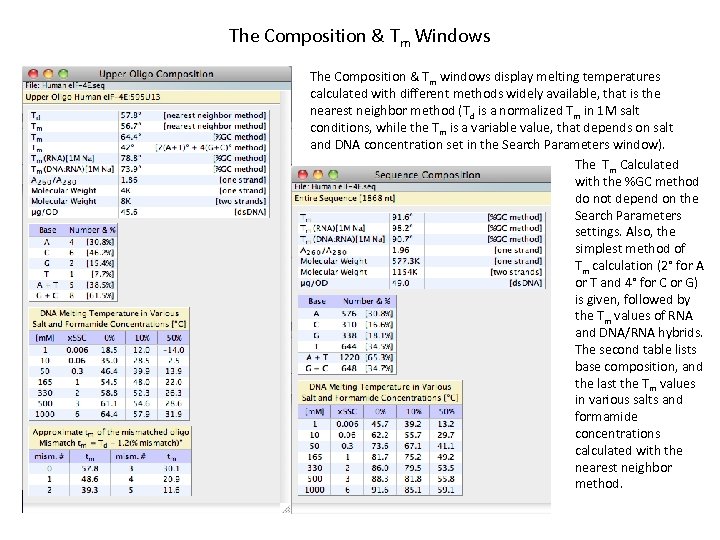Click A260/A280 value 1.85
Image resolution: width=720 pixels, height=540 pixels.
129,180
